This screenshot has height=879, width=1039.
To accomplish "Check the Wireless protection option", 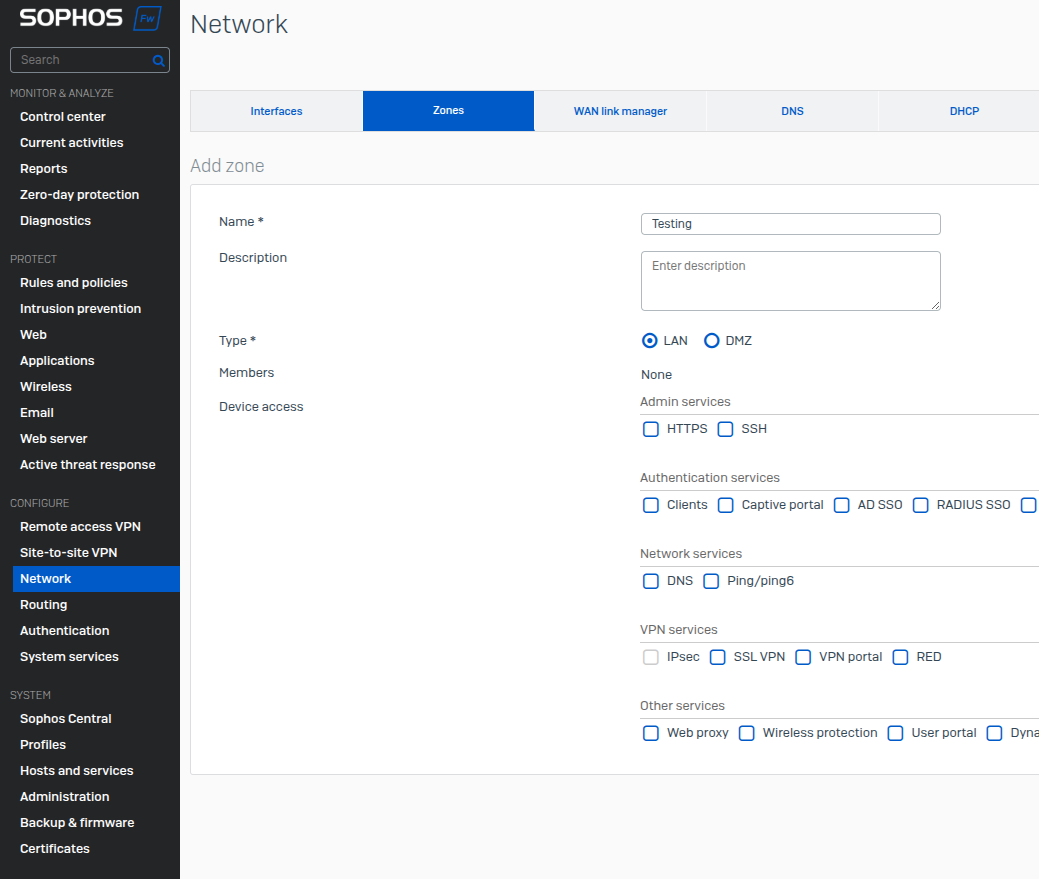I will tap(747, 733).
